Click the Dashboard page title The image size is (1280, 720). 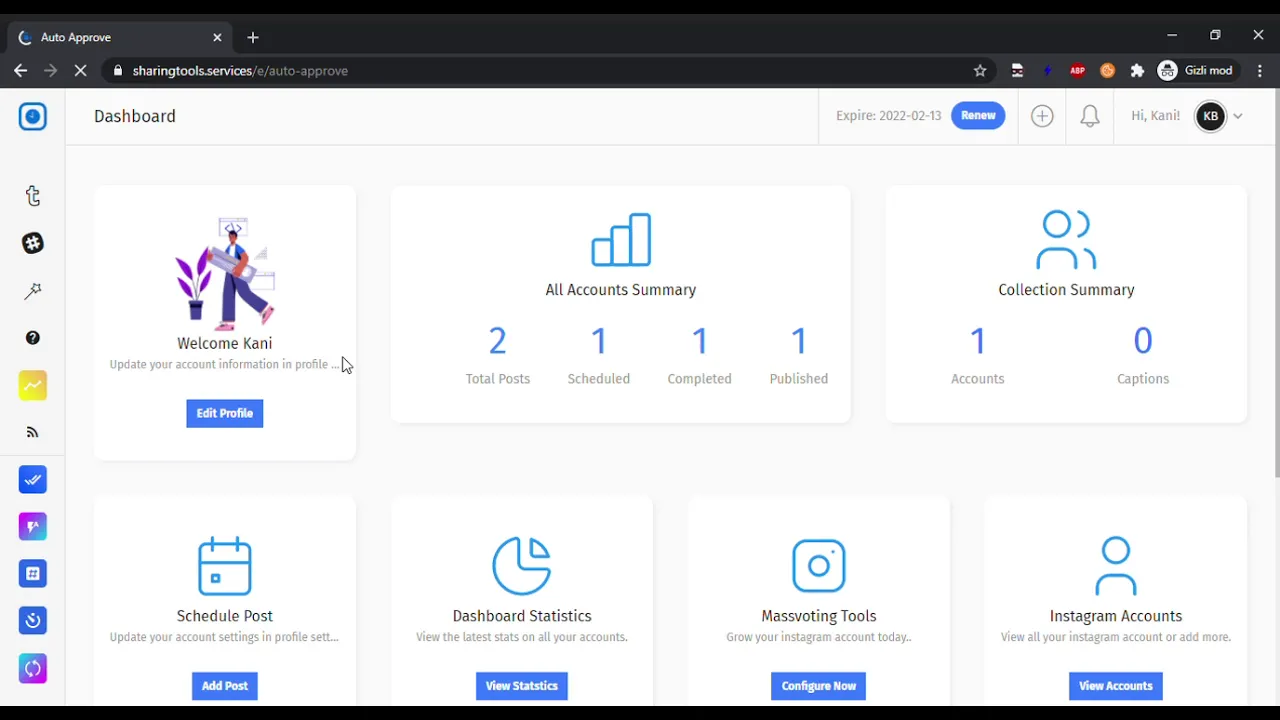135,116
